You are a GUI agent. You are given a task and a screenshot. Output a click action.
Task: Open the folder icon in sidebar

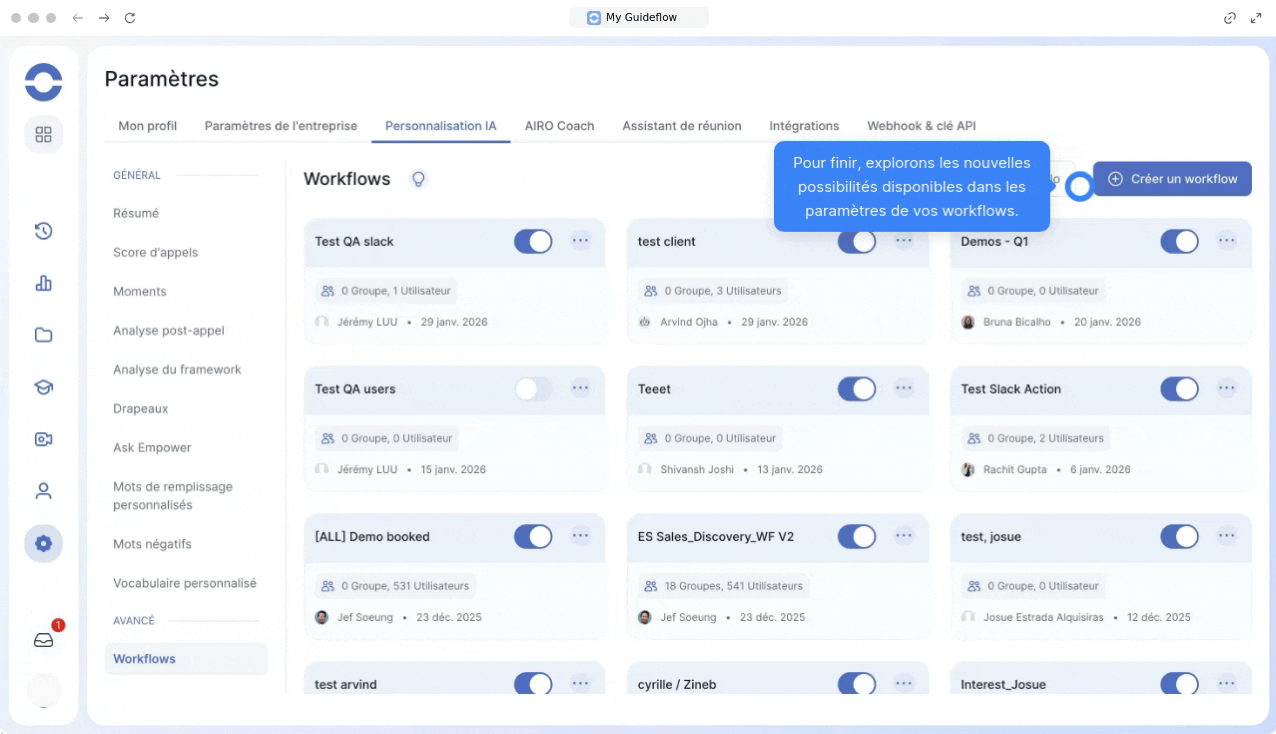tap(43, 335)
